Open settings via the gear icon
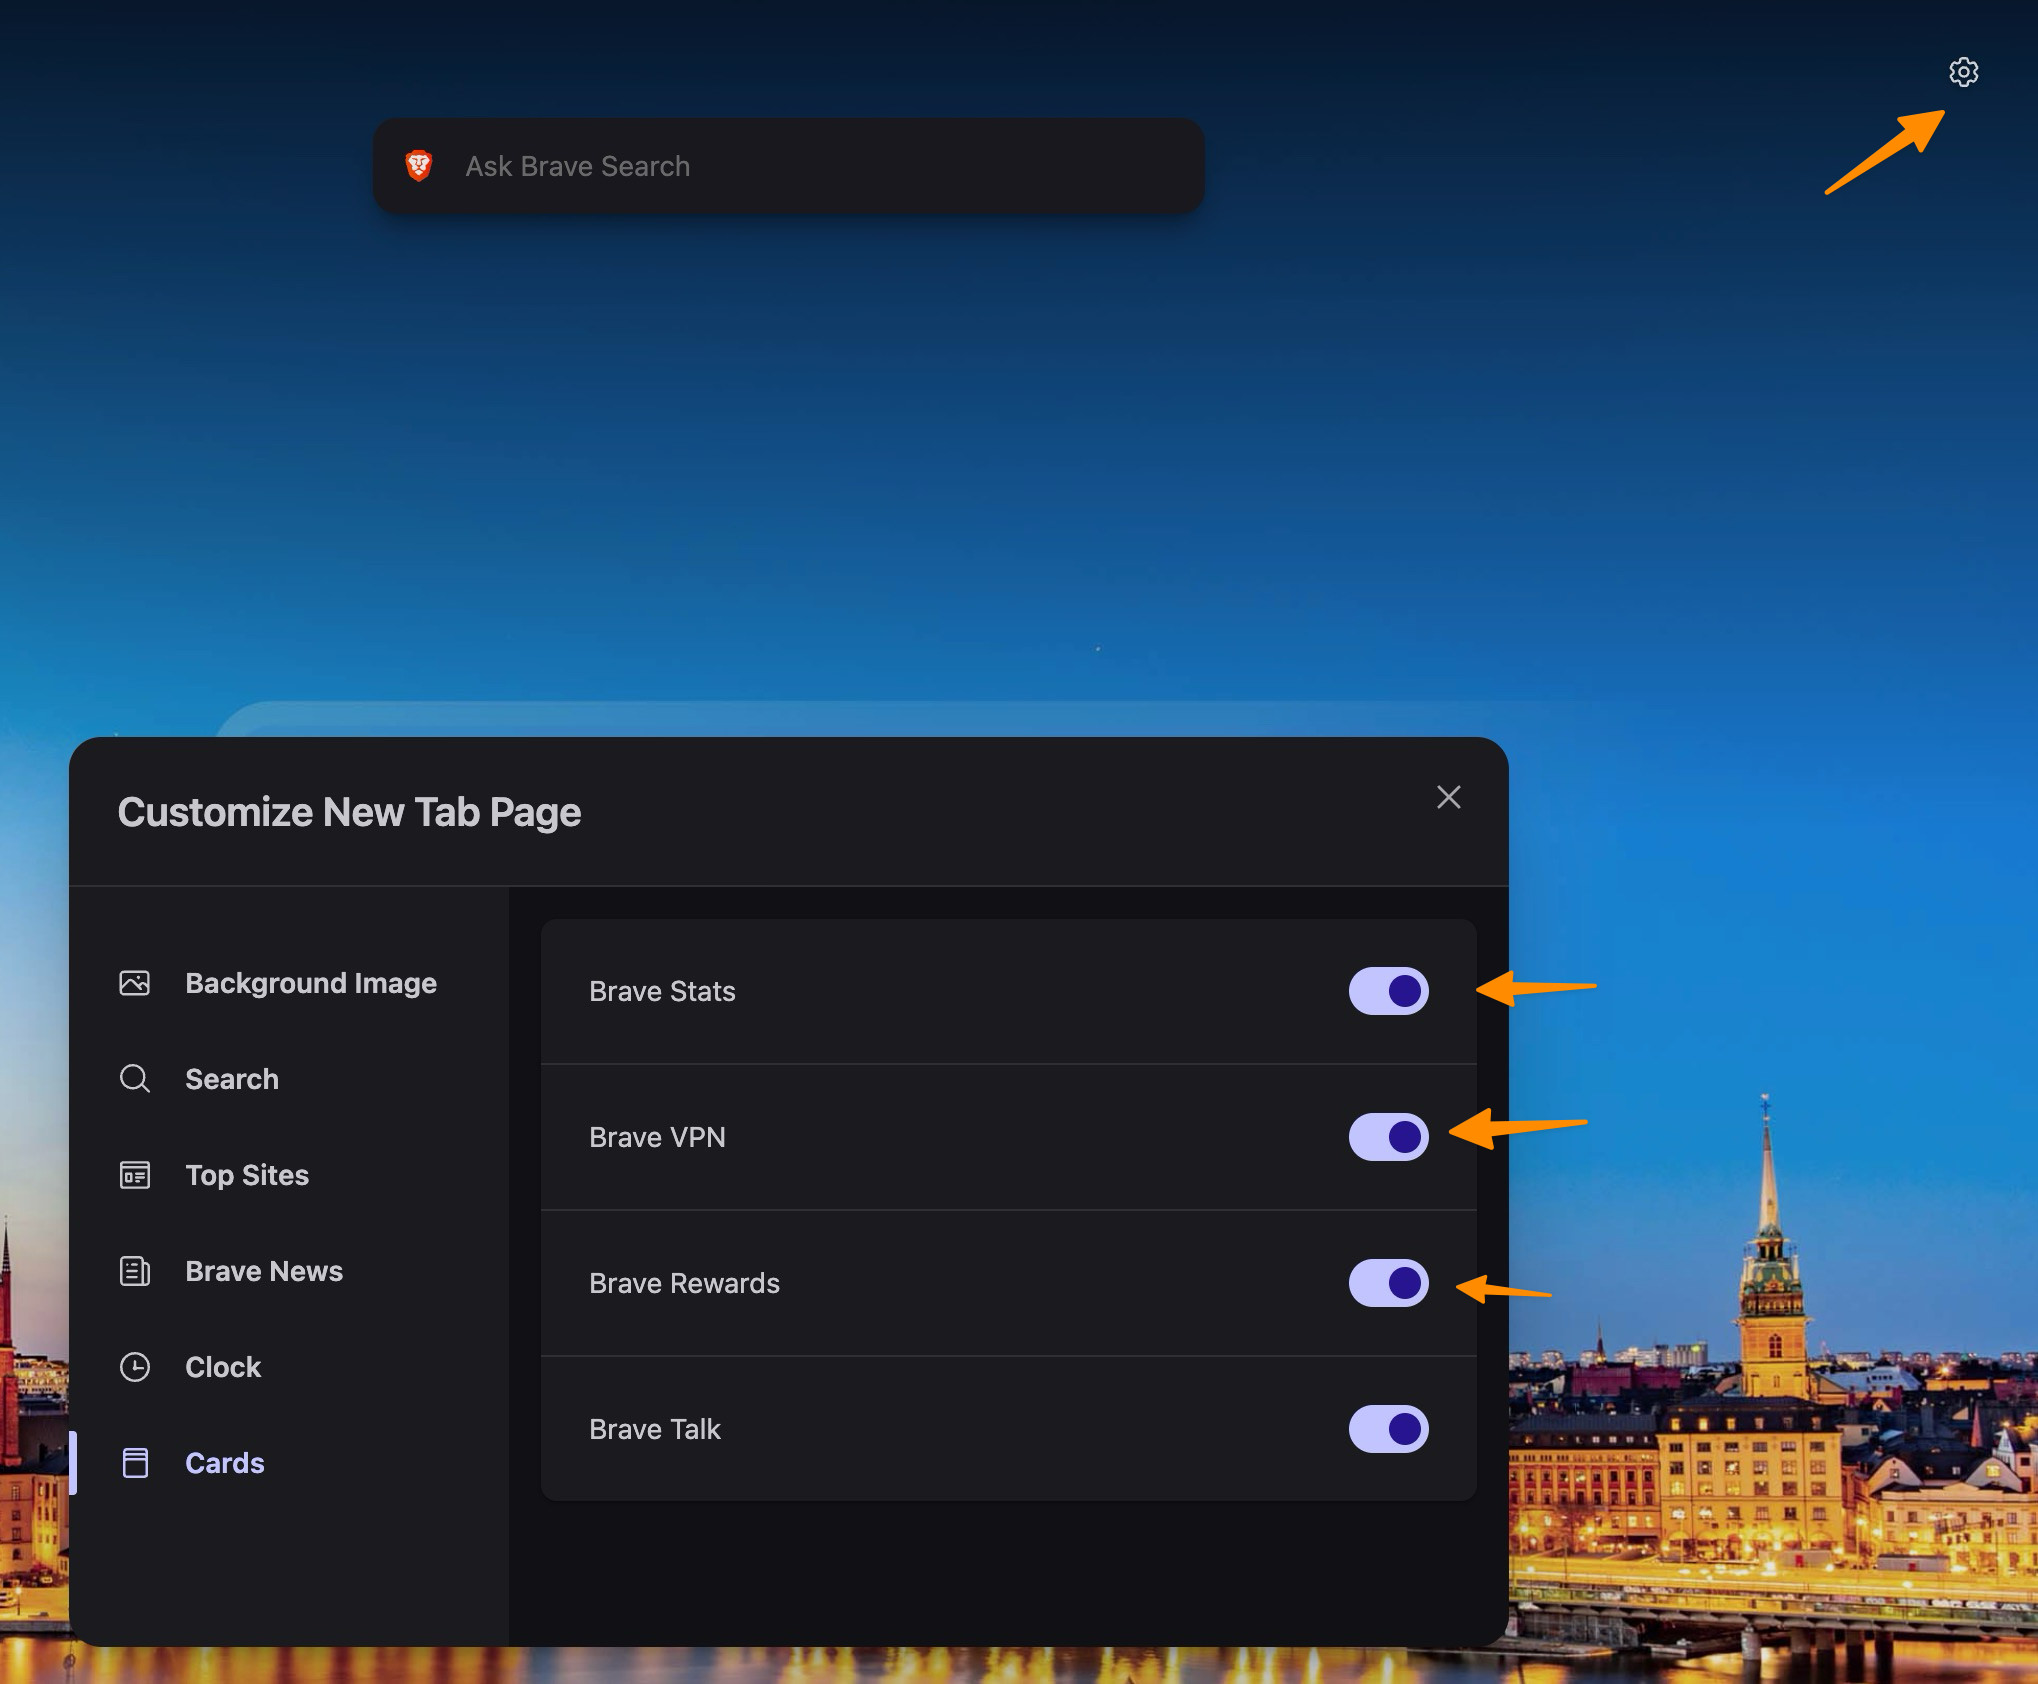The image size is (2038, 1684). click(1963, 72)
